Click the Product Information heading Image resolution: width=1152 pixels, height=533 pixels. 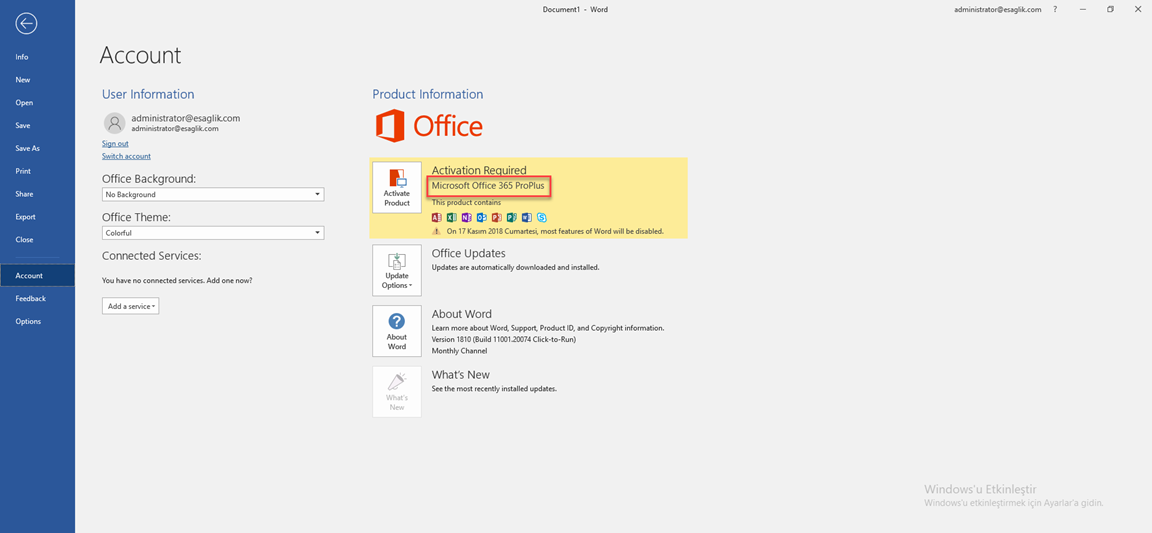tap(428, 94)
